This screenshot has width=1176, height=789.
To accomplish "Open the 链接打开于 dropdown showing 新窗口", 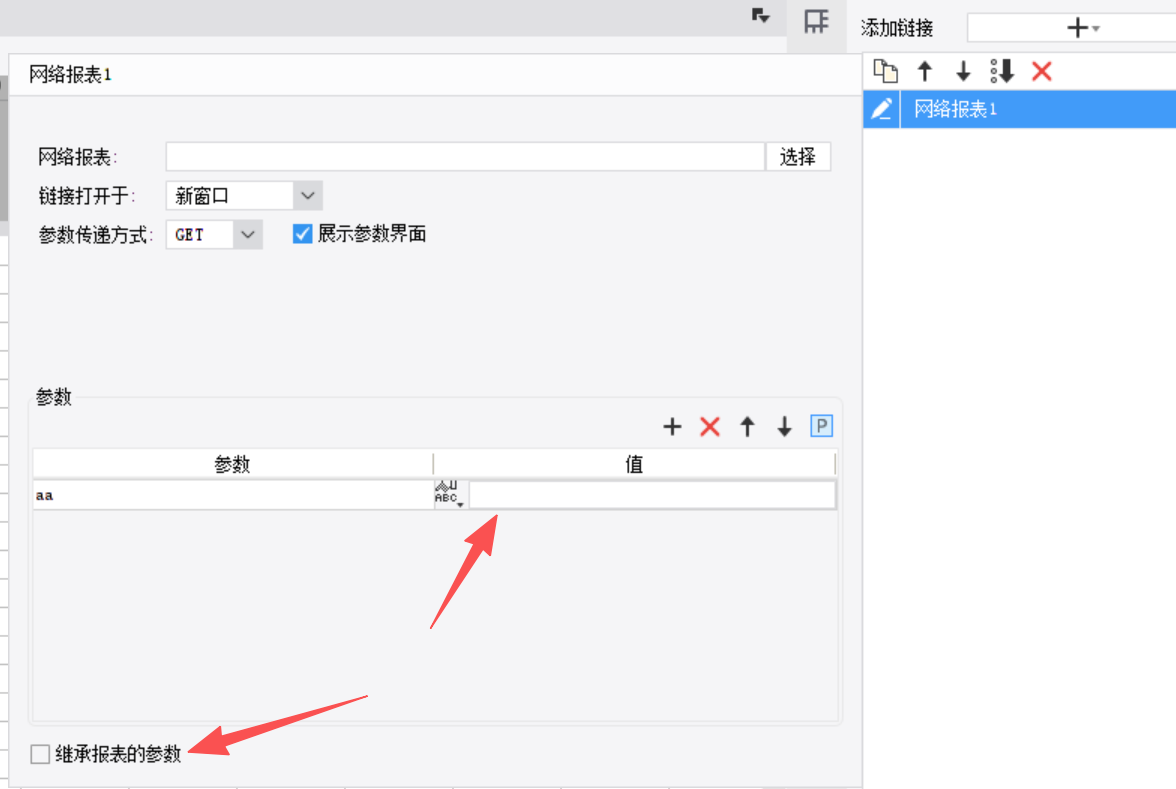I will (308, 195).
